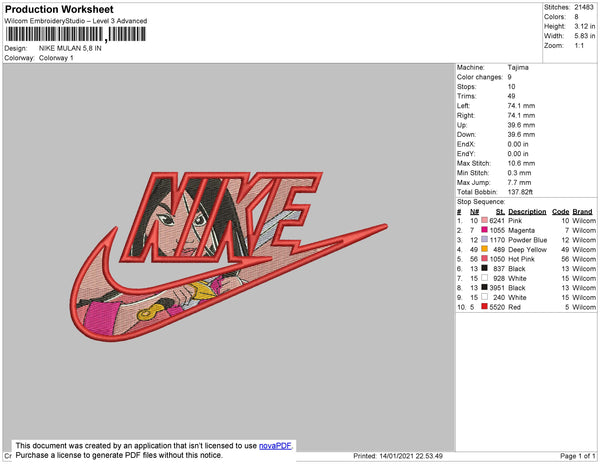
Task: Click the stitches count '21483'
Action: pyautogui.click(x=584, y=7)
